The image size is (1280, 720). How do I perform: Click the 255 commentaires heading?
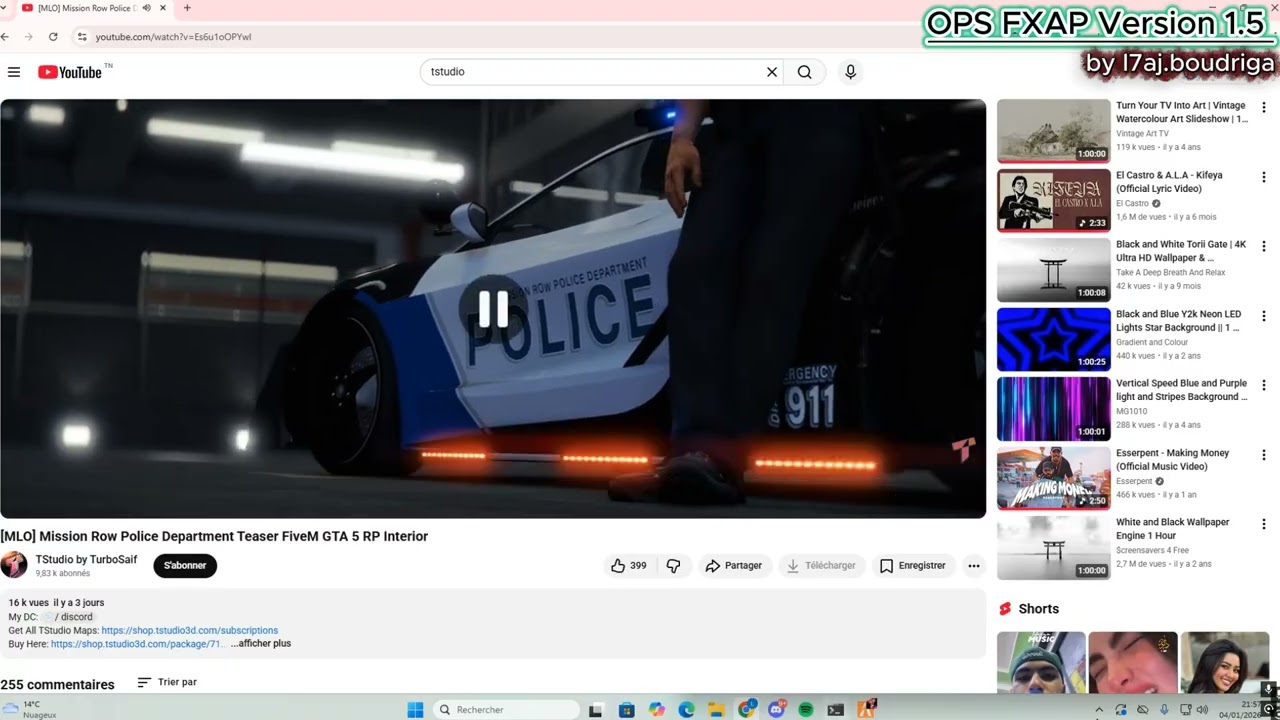click(x=57, y=685)
